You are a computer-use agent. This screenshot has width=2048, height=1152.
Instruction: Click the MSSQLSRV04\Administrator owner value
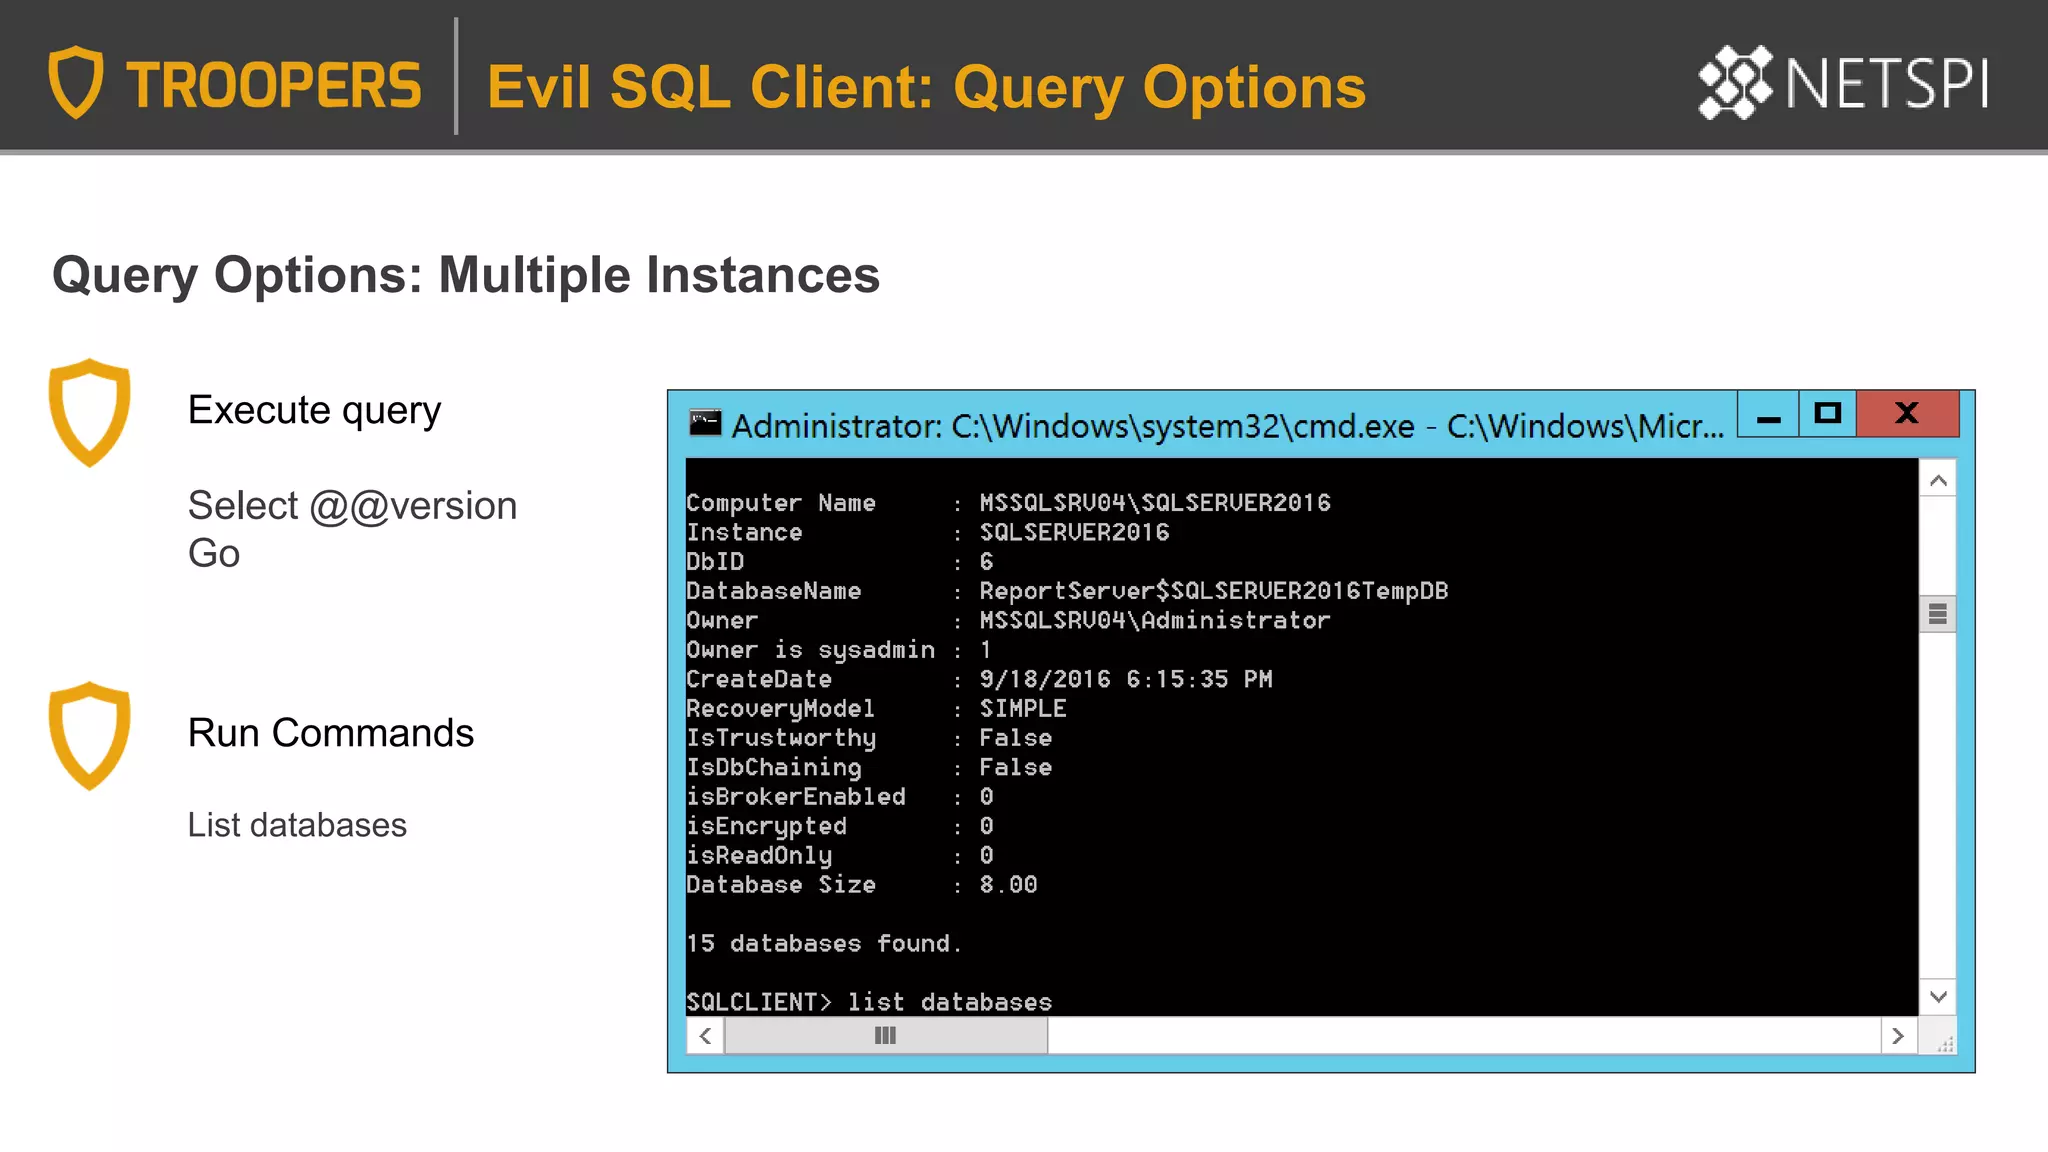coord(1155,620)
